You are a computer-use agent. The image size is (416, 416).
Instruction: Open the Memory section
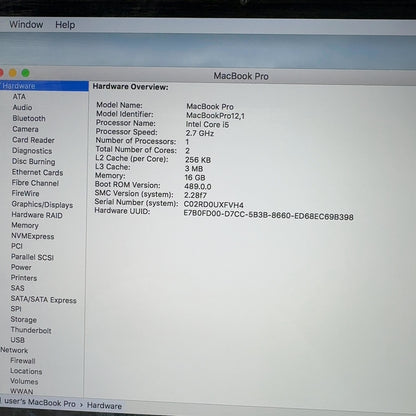click(x=25, y=226)
